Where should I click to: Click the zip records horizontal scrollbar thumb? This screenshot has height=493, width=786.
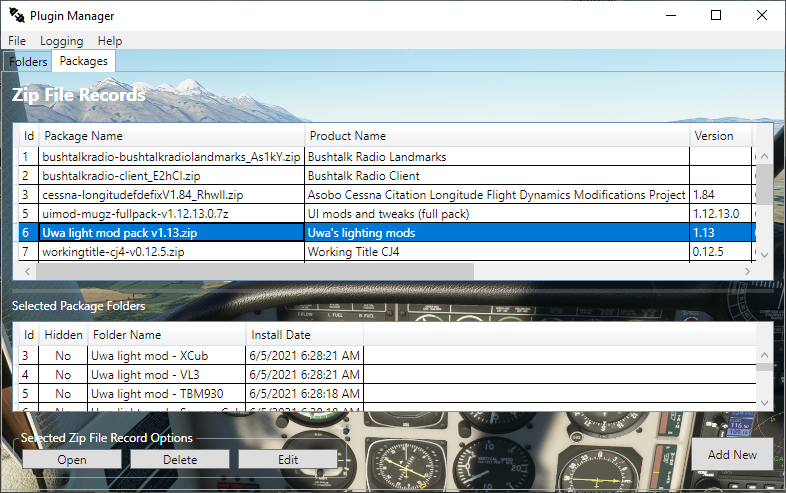(255, 271)
